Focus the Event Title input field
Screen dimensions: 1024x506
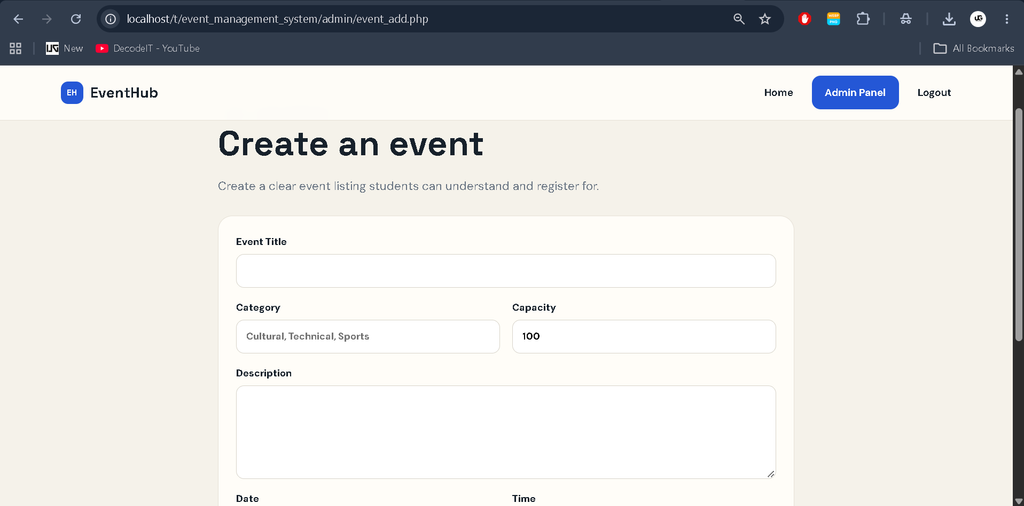505,271
